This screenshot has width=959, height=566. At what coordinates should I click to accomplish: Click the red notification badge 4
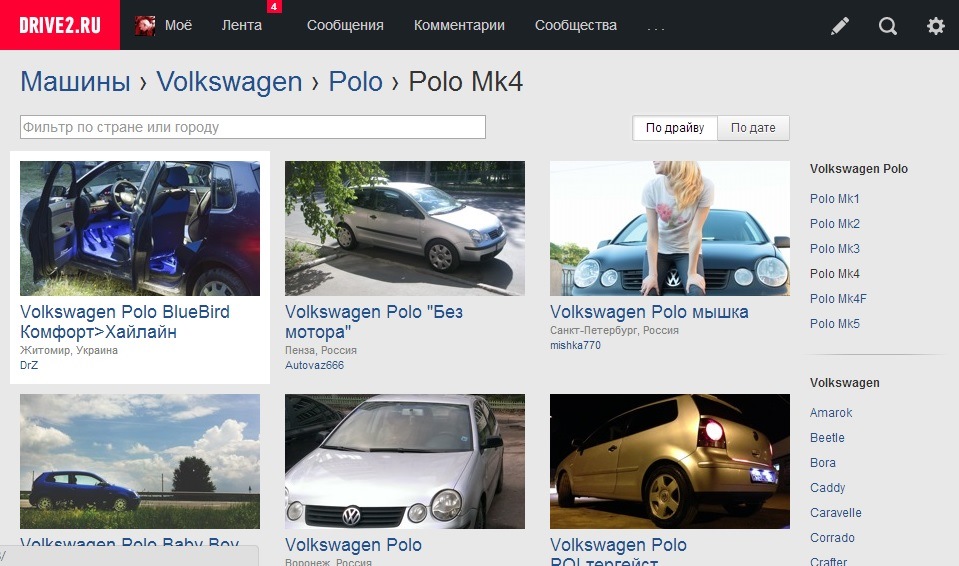[x=274, y=7]
